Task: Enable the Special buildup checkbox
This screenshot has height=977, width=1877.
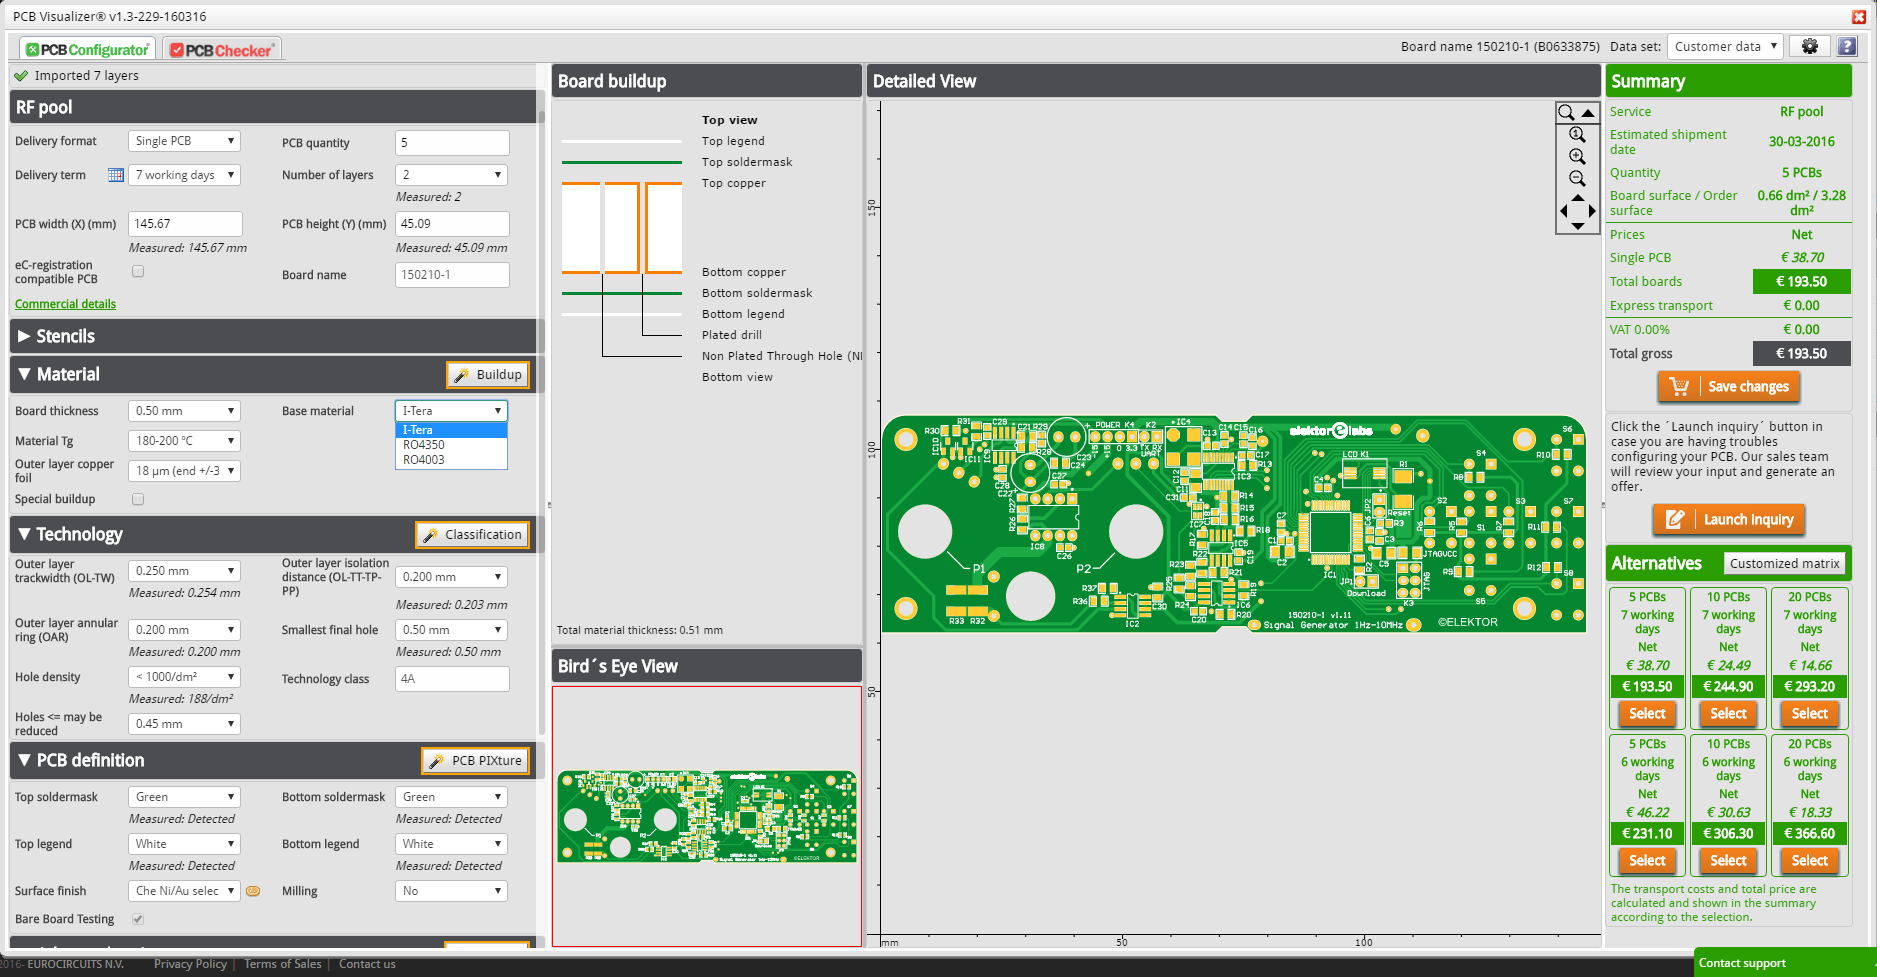Action: point(137,499)
